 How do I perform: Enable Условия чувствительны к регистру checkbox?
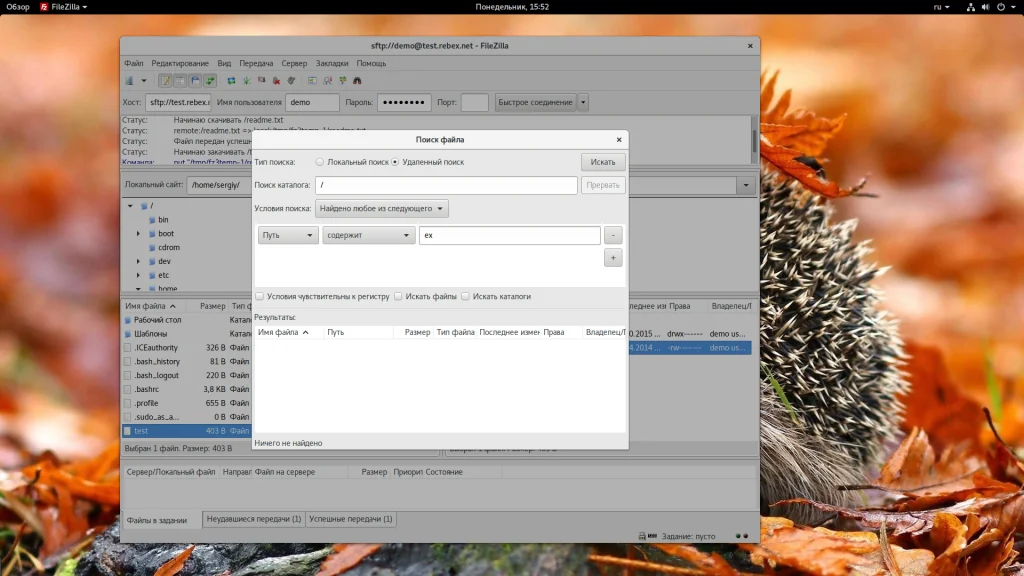point(260,296)
